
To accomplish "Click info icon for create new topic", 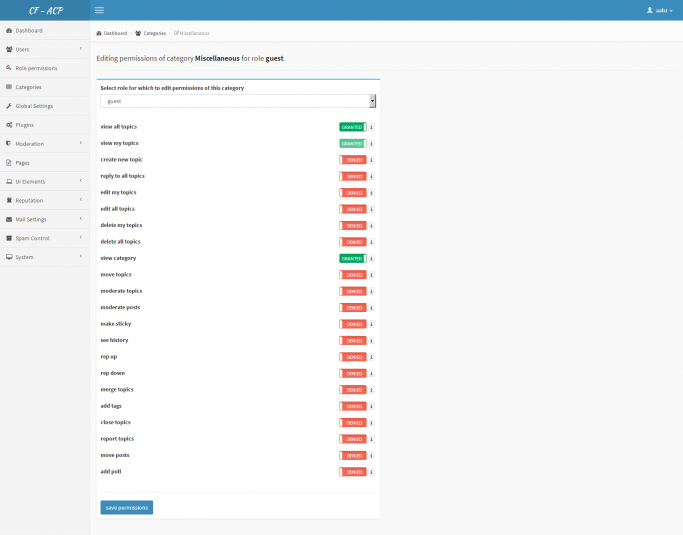I will [x=372, y=160].
